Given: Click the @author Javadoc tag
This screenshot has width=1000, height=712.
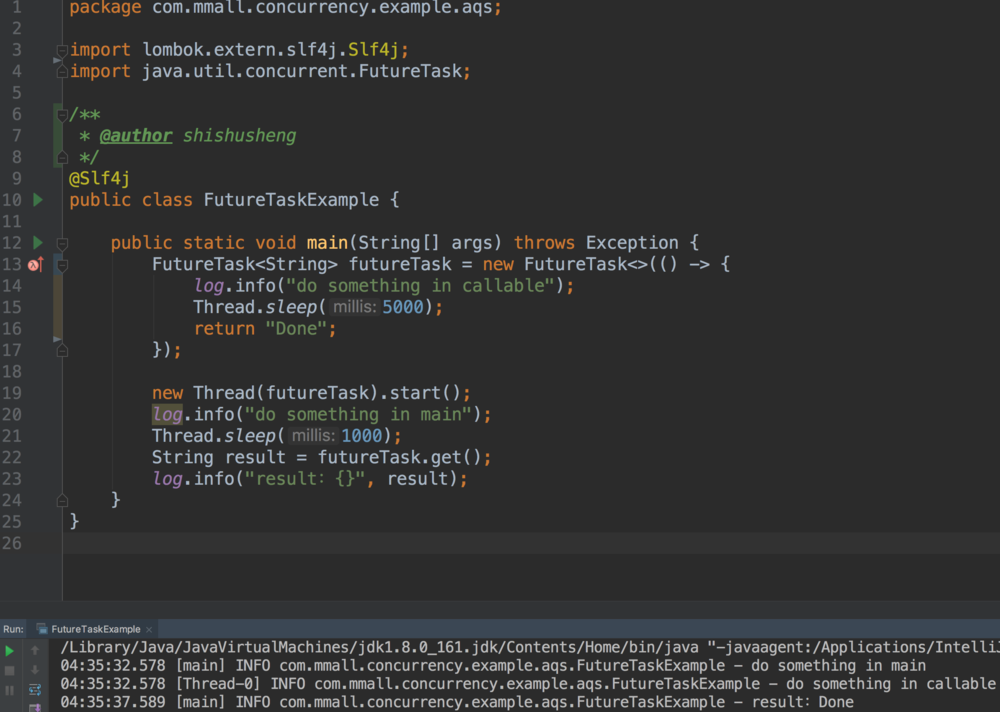Looking at the screenshot, I should pyautogui.click(x=136, y=136).
